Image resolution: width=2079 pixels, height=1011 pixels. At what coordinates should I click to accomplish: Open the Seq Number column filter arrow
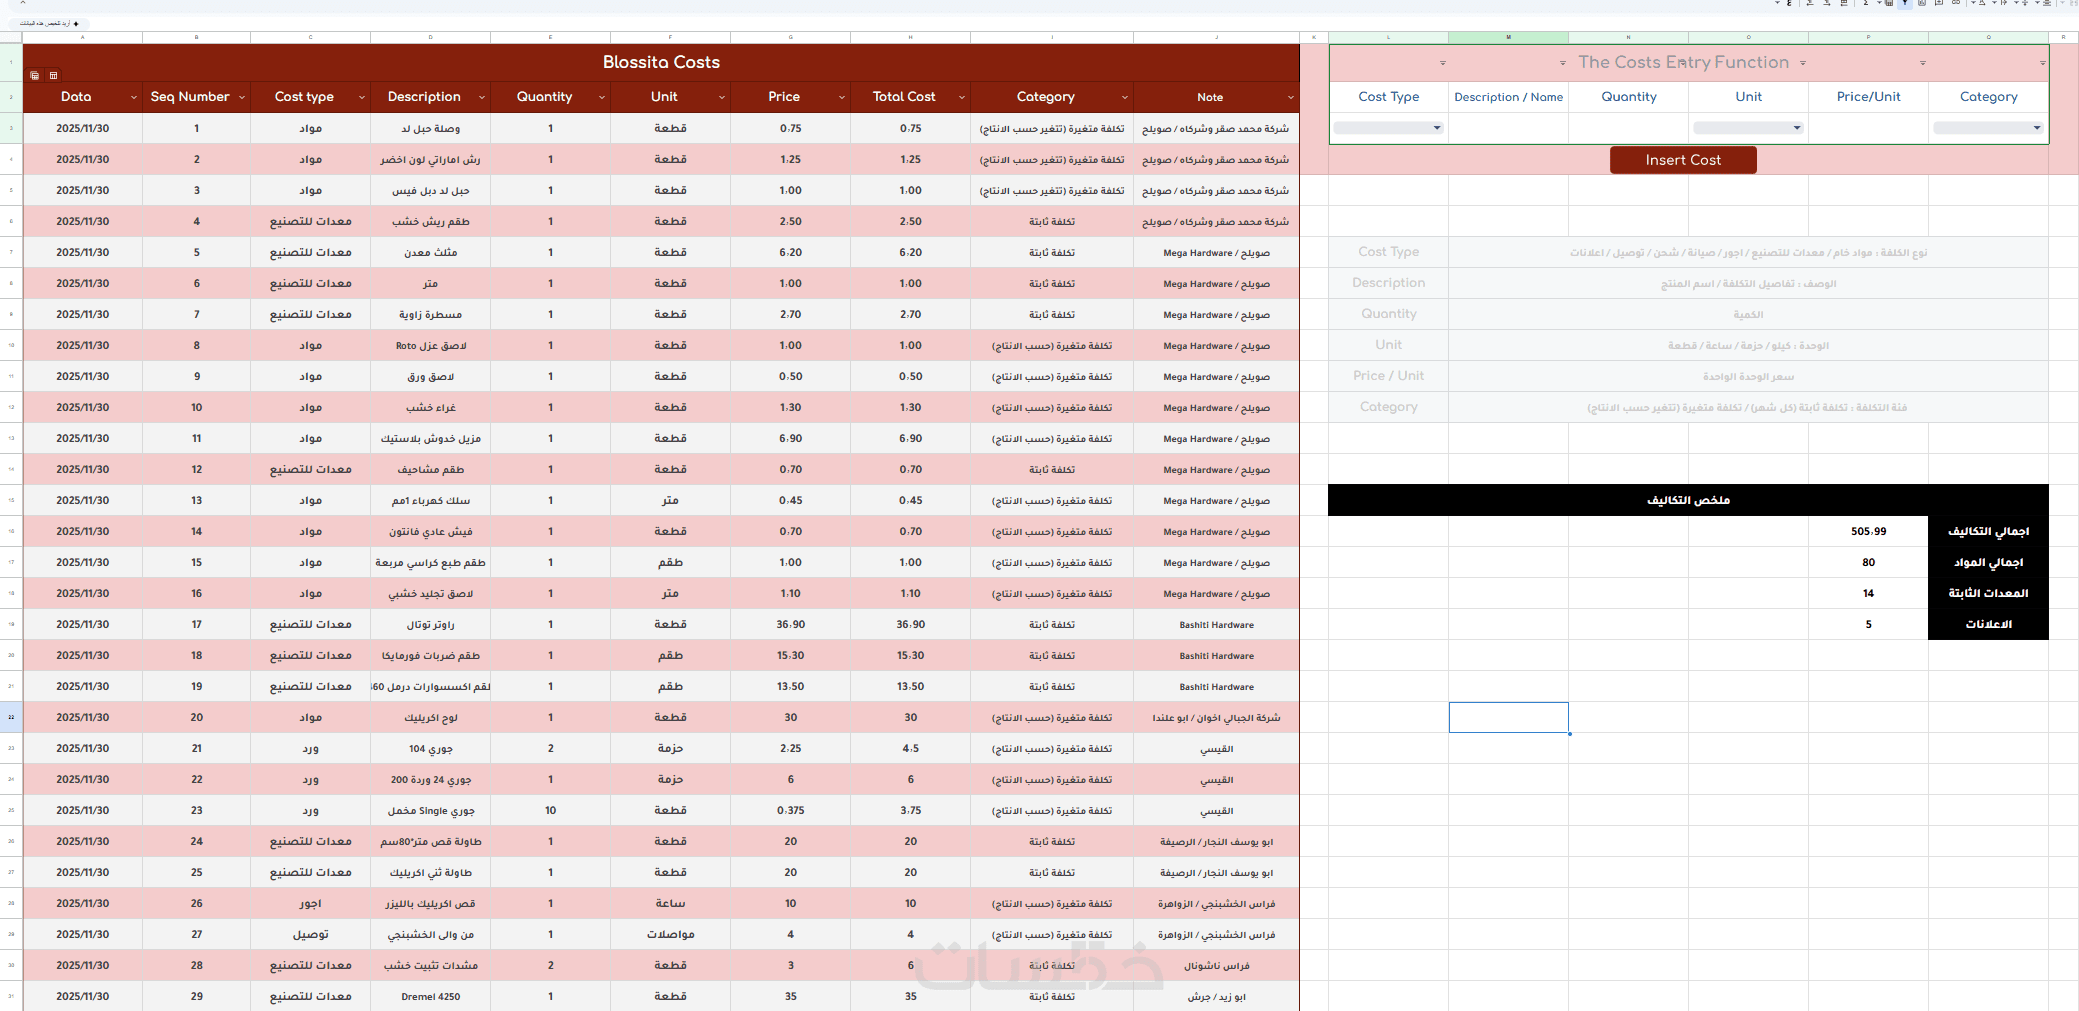pos(242,97)
